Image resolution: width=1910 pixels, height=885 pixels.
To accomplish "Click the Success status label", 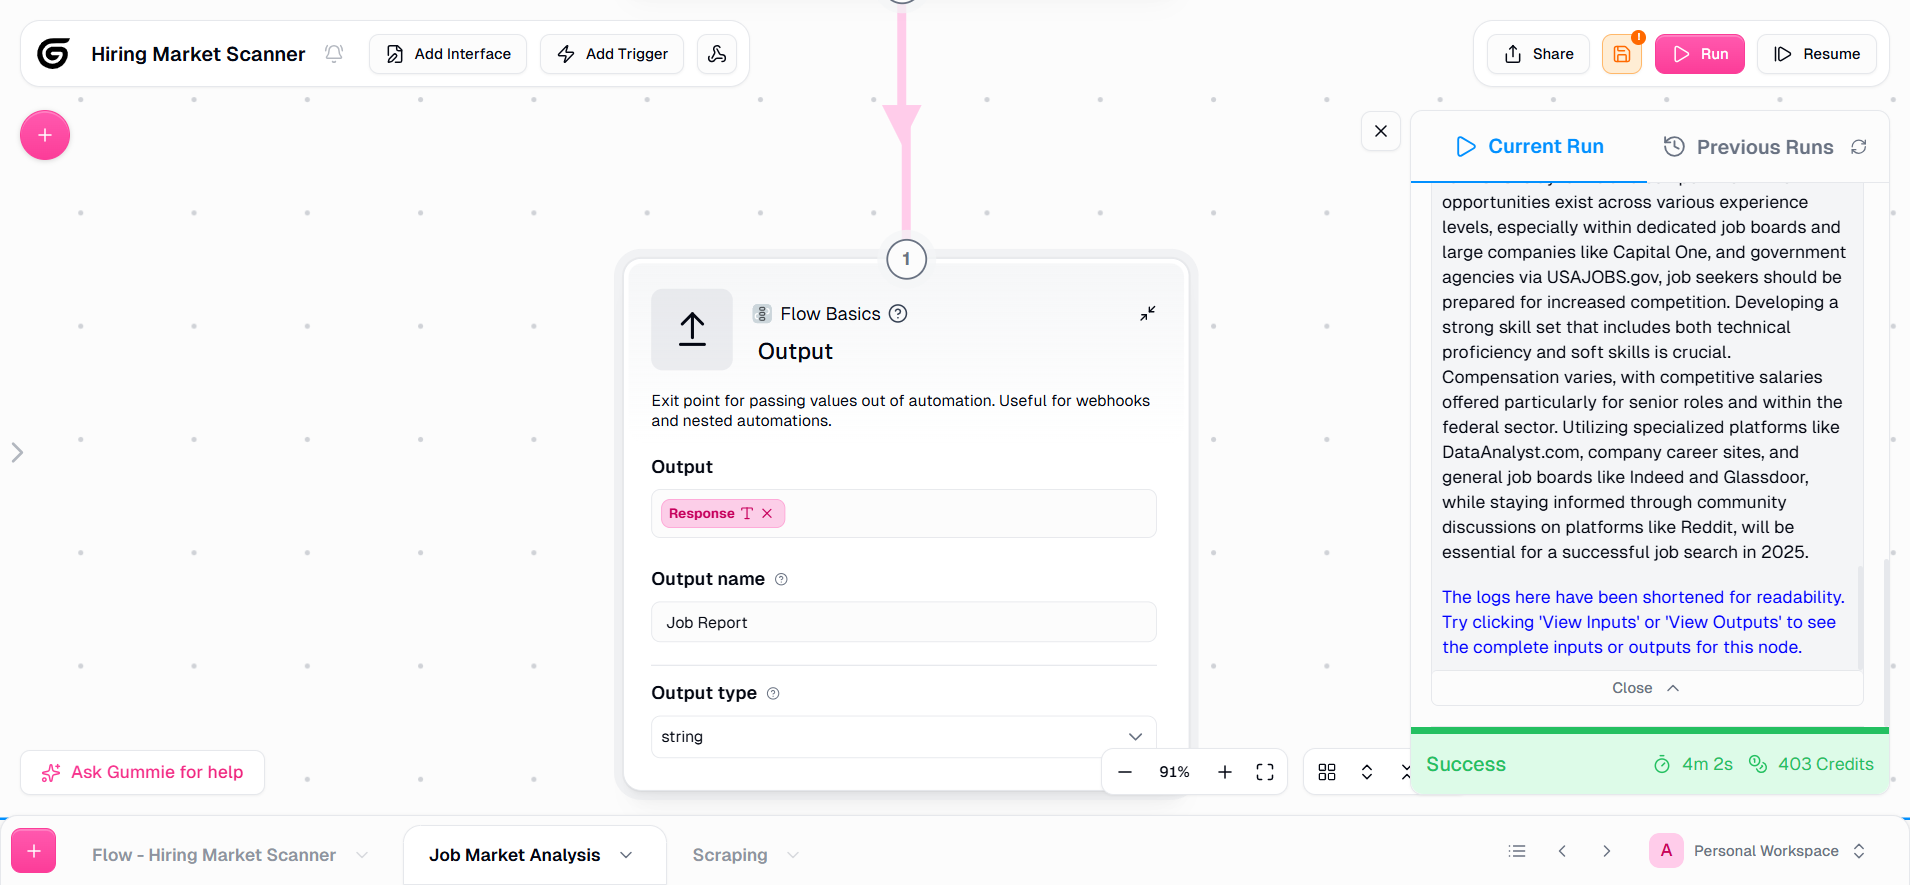I will pyautogui.click(x=1466, y=764).
